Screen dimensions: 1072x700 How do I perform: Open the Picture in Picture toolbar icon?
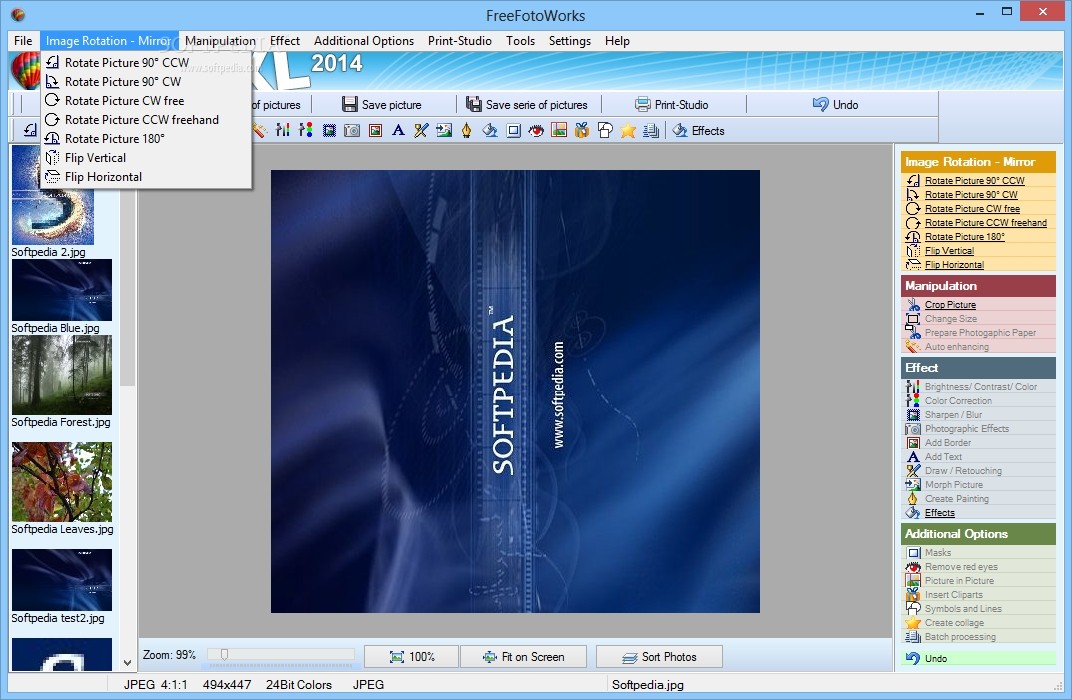pyautogui.click(x=559, y=130)
